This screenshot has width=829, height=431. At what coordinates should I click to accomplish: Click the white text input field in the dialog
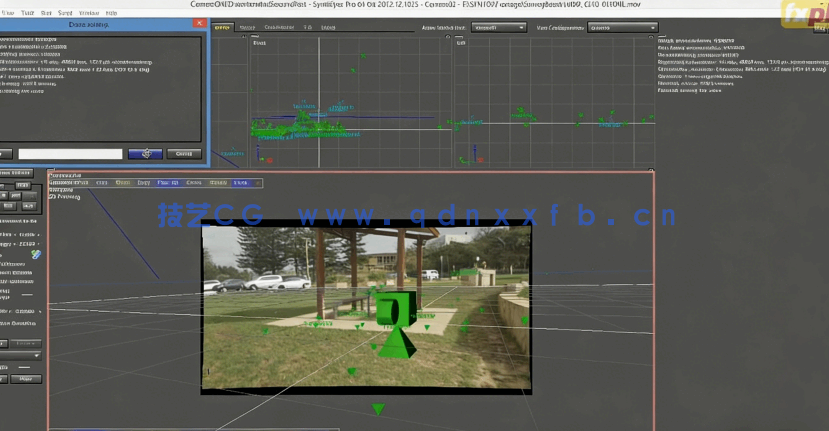tap(70, 154)
